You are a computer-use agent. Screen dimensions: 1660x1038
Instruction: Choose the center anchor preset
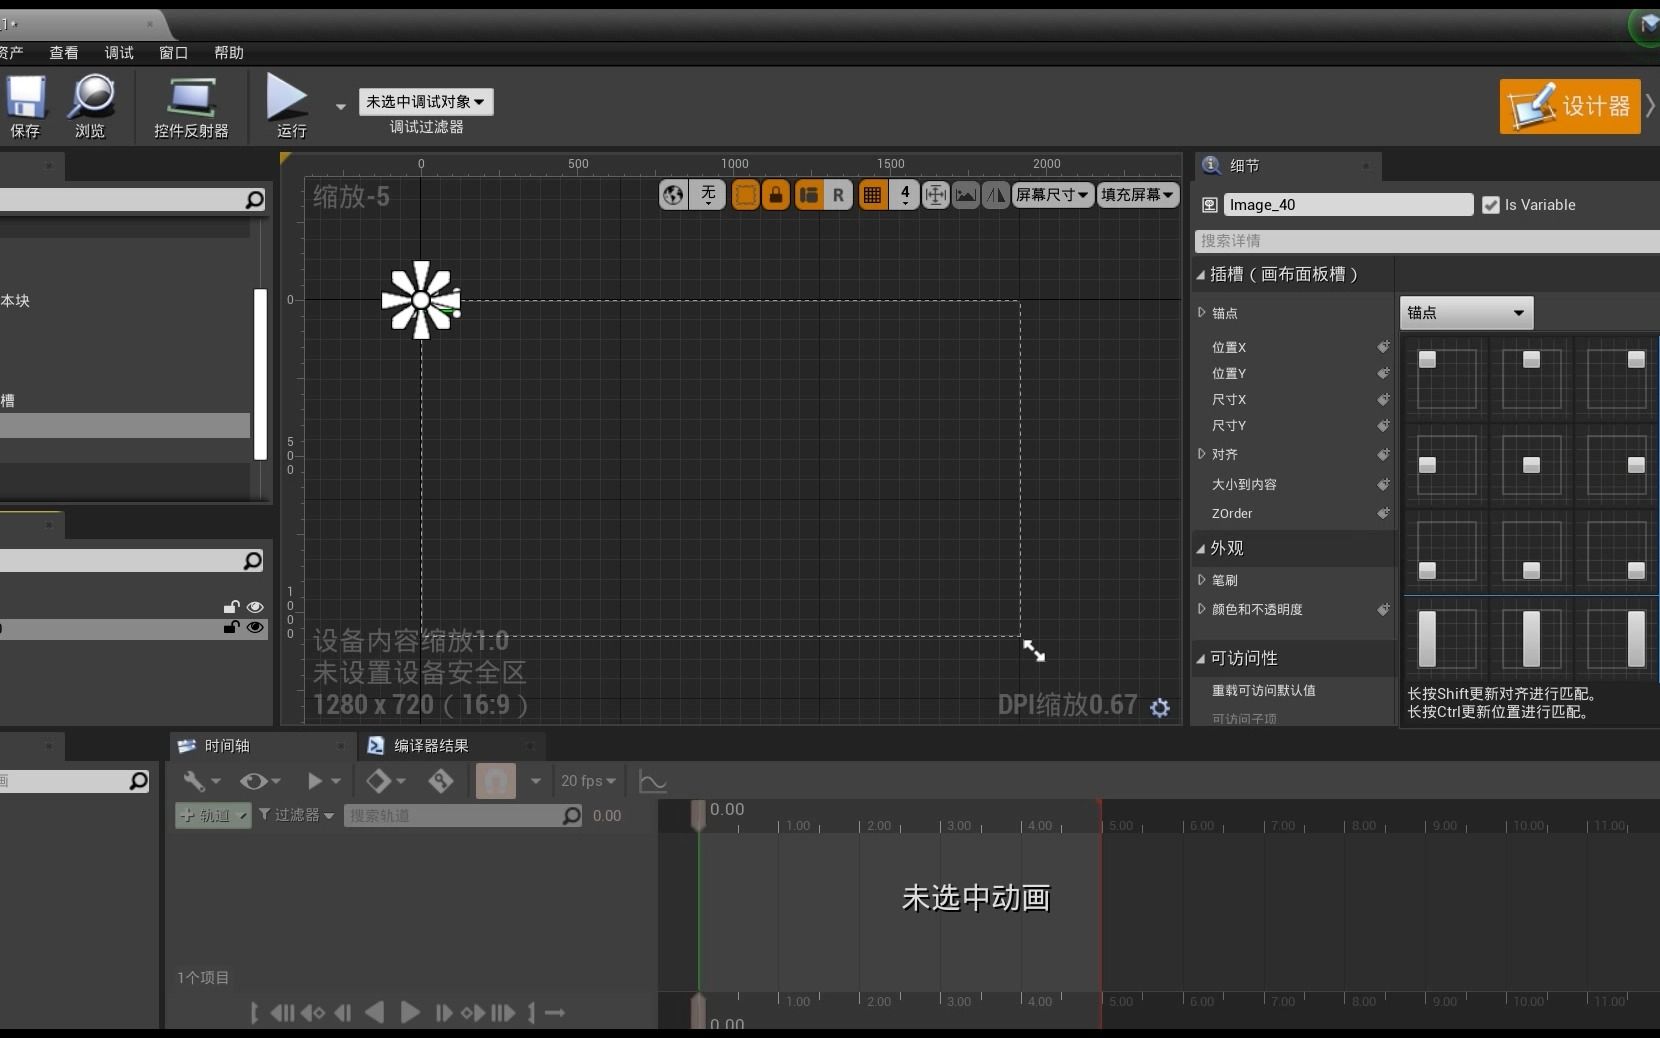click(x=1532, y=465)
